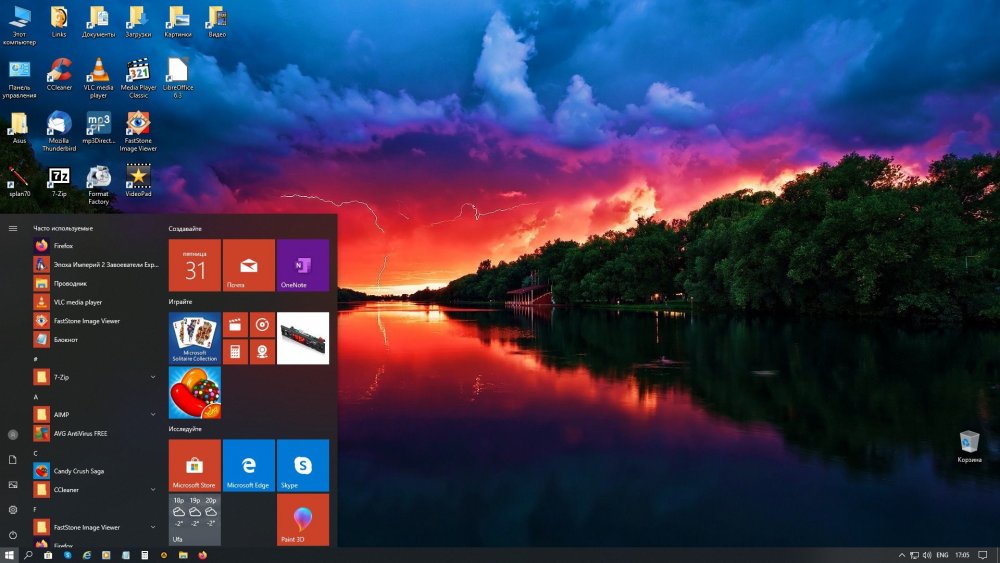1000x563 pixels.
Task: Open the Calculator small tile
Action: click(235, 351)
